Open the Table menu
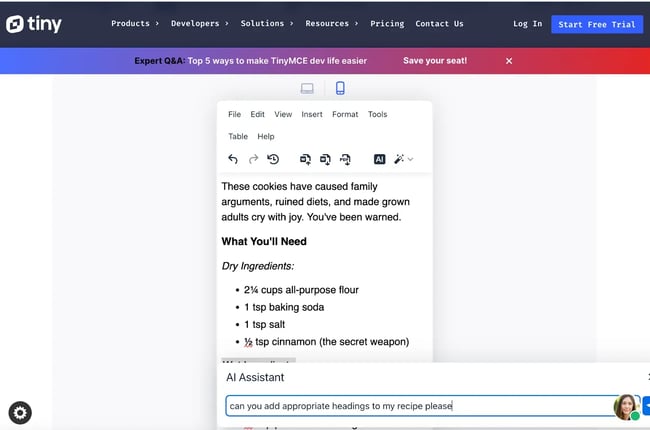 coord(238,136)
